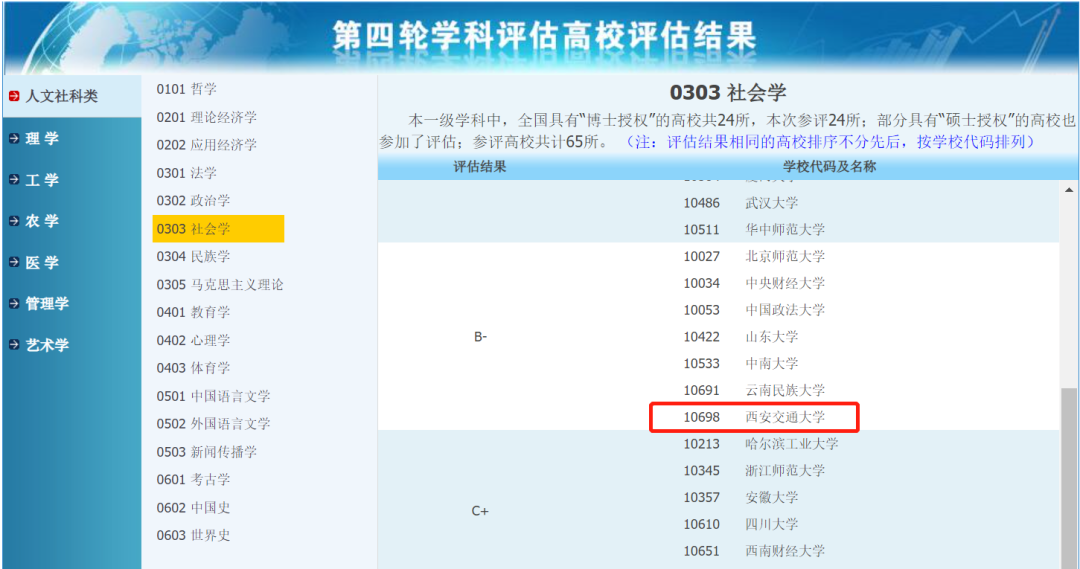The height and width of the screenshot is (569, 1080).
Task: Click row 10357 安徽大学
Action: (740, 497)
